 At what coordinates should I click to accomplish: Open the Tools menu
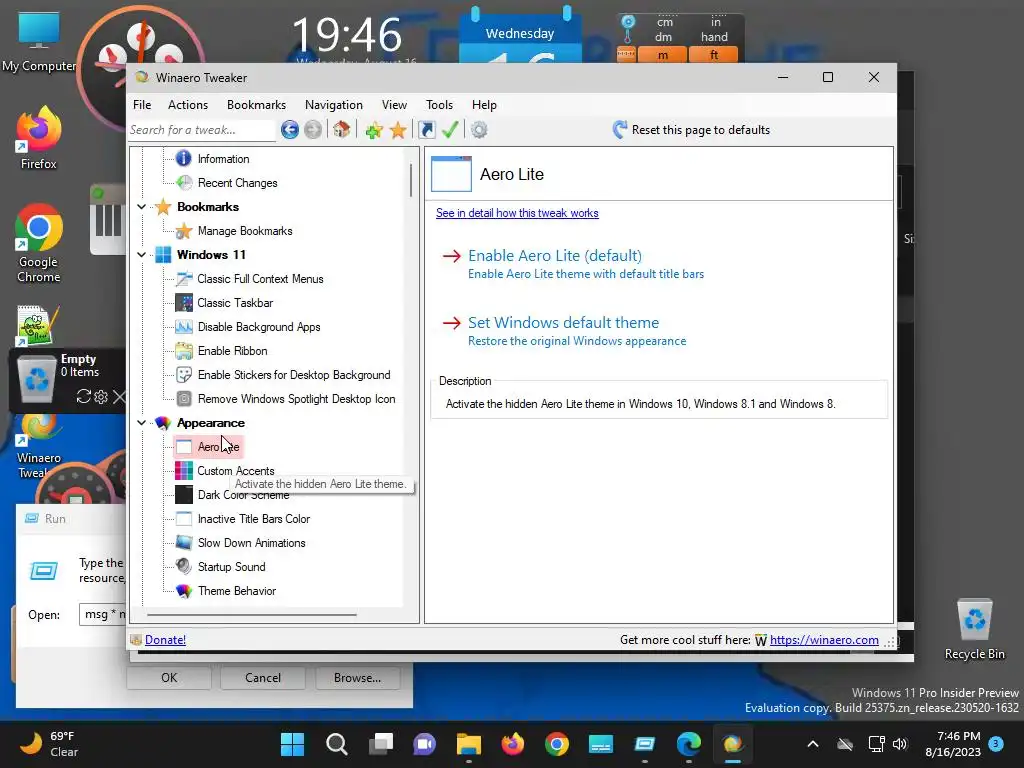(x=439, y=104)
